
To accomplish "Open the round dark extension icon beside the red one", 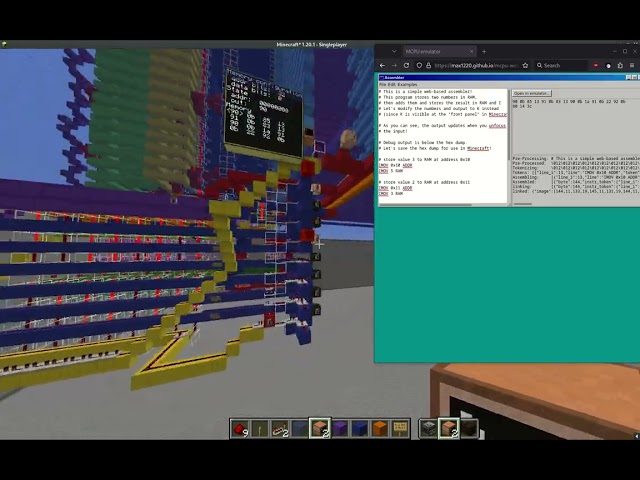I will point(608,65).
